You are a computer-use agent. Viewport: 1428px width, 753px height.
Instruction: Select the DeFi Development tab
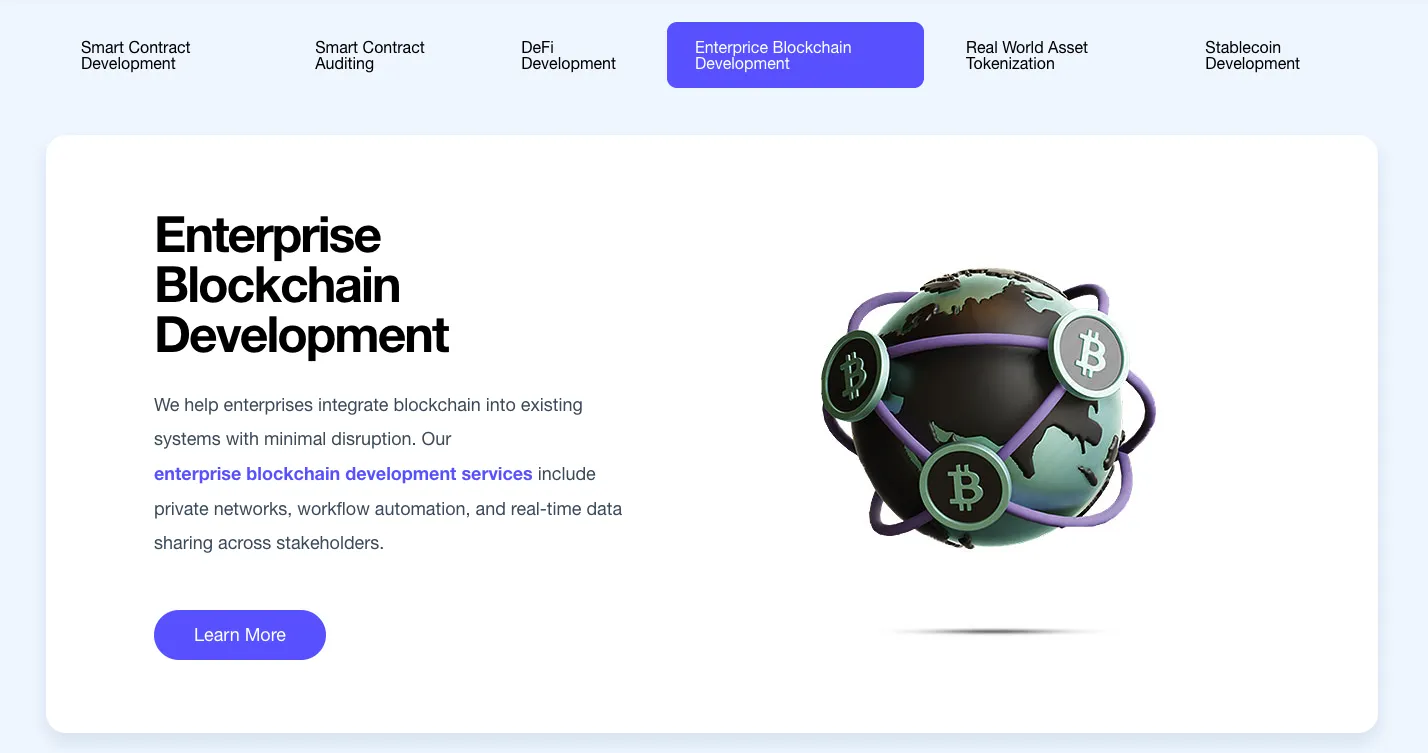click(568, 55)
